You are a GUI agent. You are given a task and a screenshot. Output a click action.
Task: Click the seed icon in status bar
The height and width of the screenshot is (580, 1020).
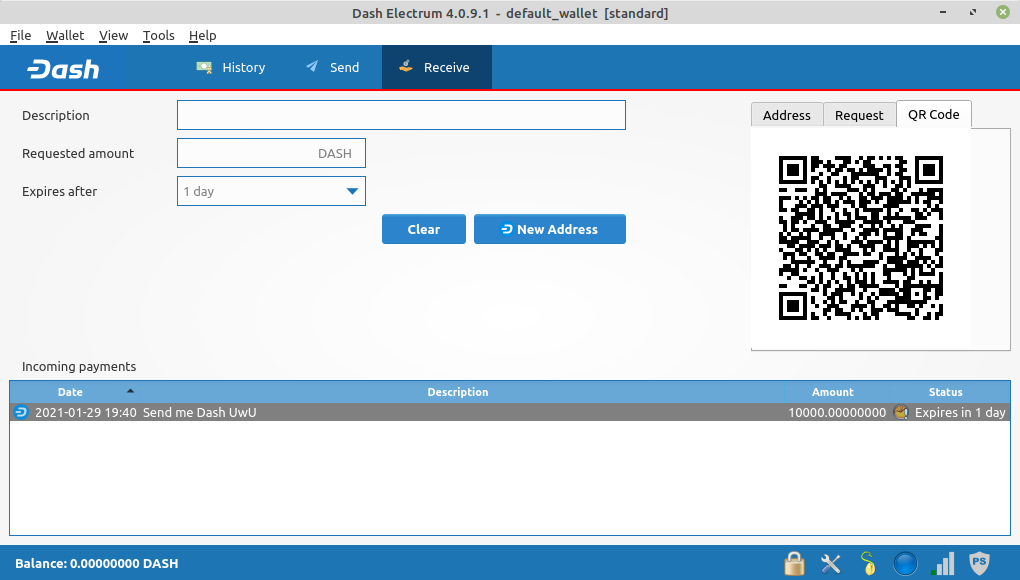pos(868,563)
